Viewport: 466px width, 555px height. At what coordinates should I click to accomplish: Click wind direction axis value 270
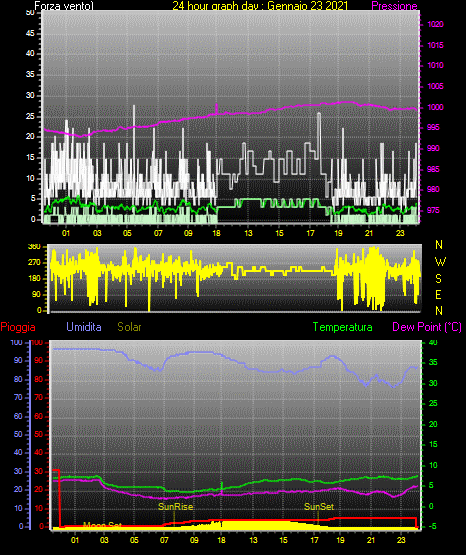point(34,263)
